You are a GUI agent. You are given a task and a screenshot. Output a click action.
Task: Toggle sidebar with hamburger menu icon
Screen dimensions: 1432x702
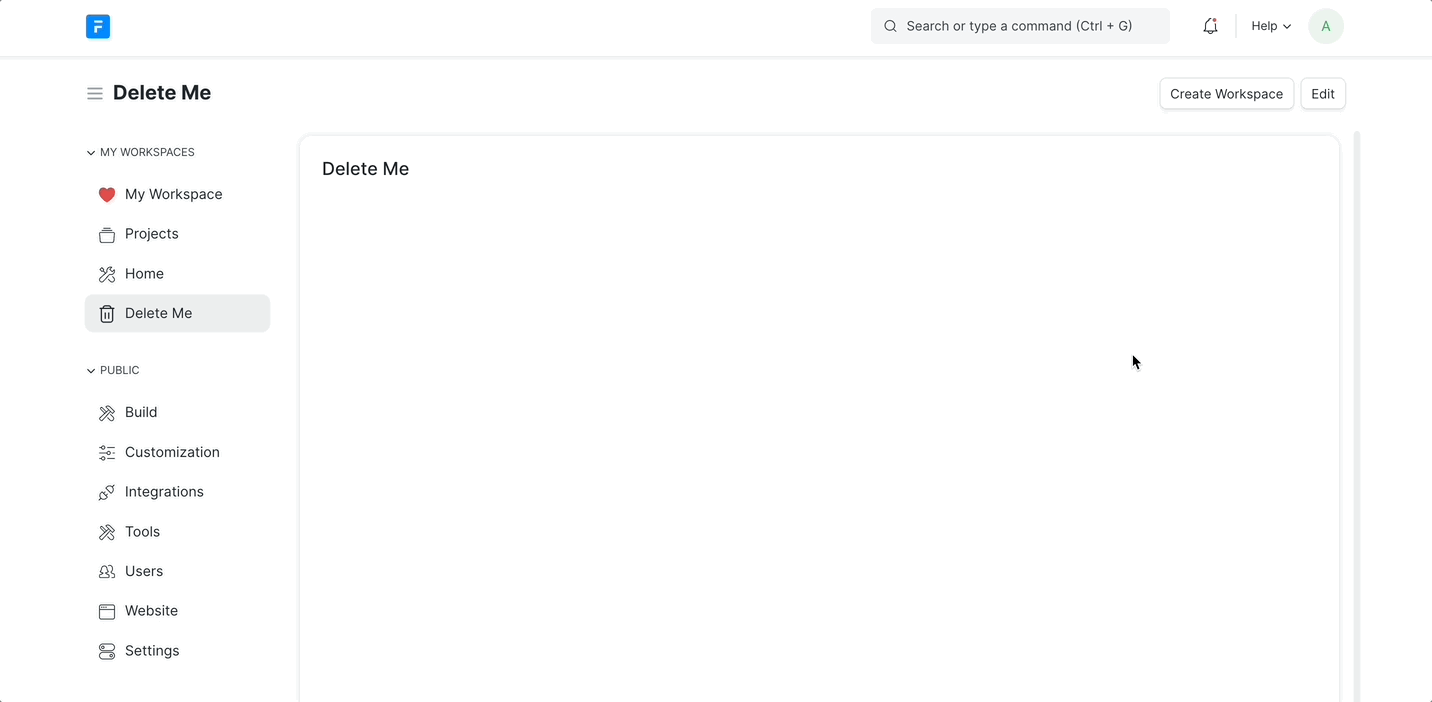tap(95, 94)
